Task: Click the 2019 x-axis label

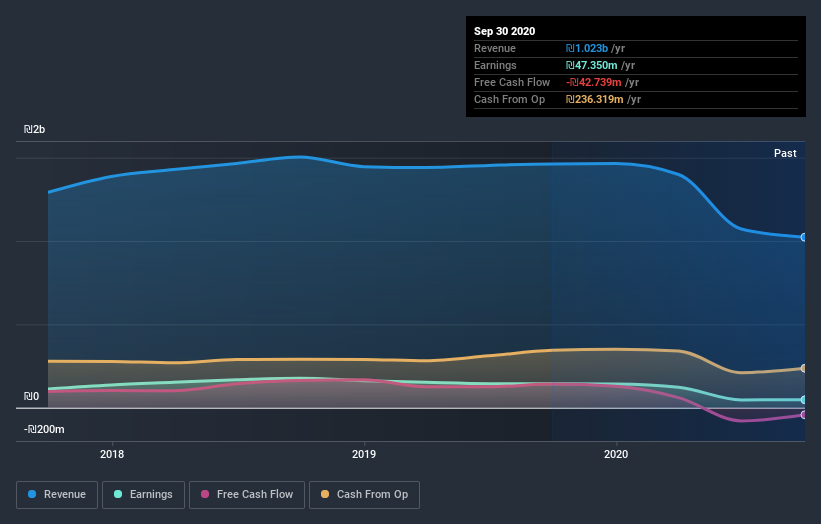Action: (364, 454)
